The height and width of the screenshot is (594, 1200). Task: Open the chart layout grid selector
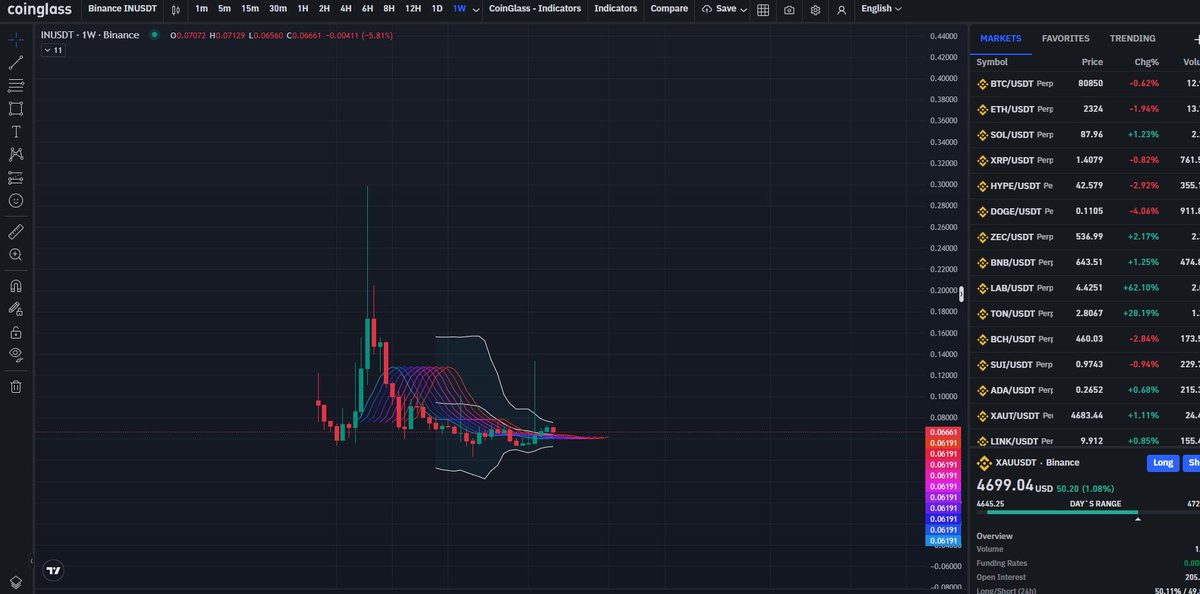click(x=763, y=9)
